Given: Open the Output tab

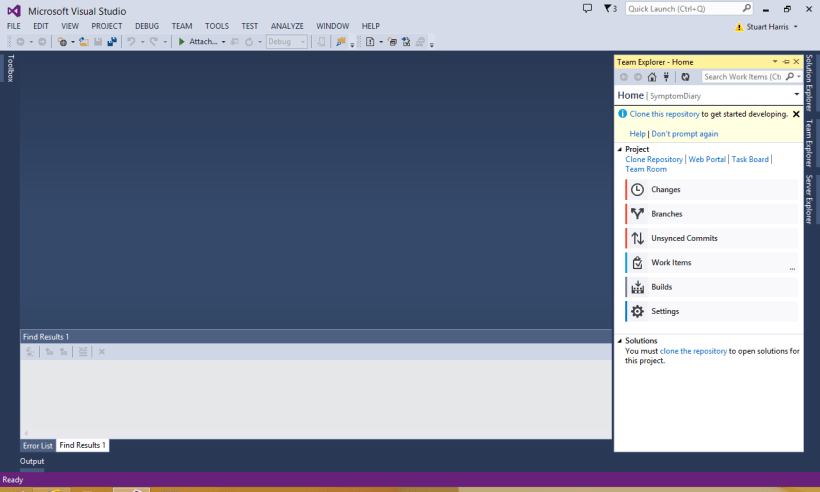Looking at the screenshot, I should (x=32, y=461).
